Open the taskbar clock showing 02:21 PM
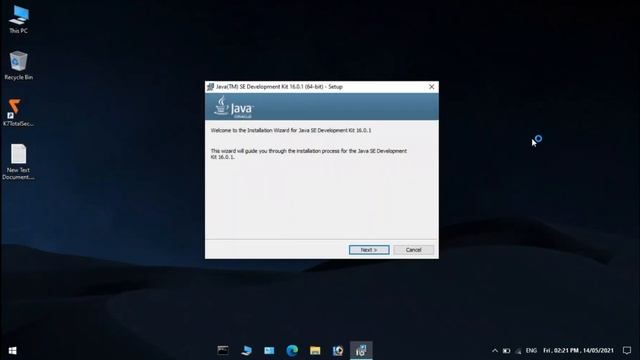The image size is (640, 360). coord(578,351)
